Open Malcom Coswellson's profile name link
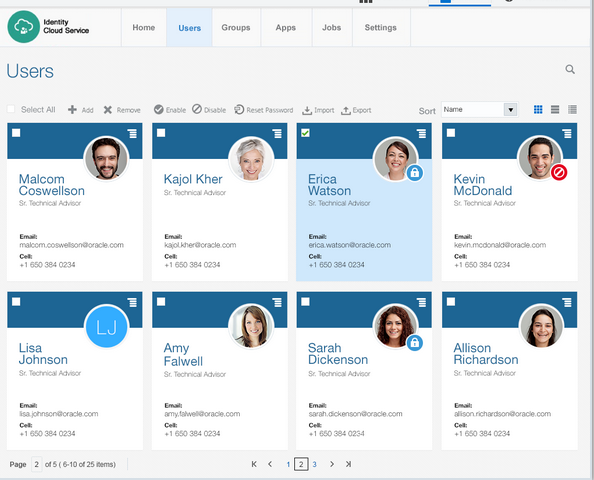 [x=52, y=185]
